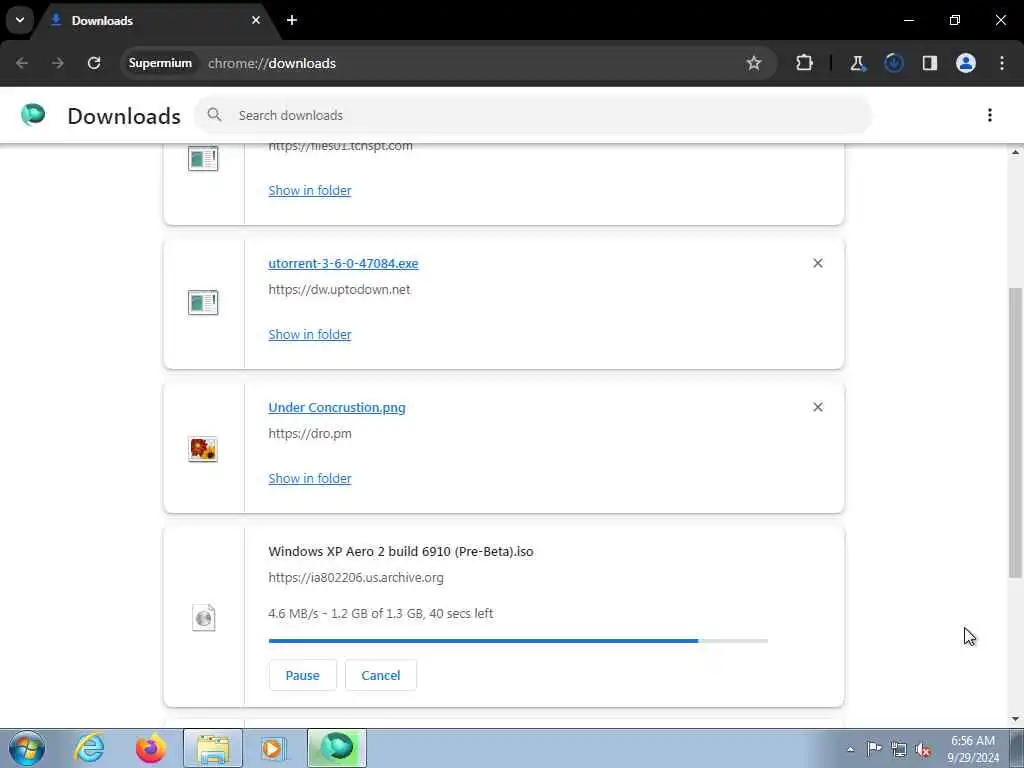1024x768 pixels.
Task: Click the search magnifier icon
Action: click(214, 115)
